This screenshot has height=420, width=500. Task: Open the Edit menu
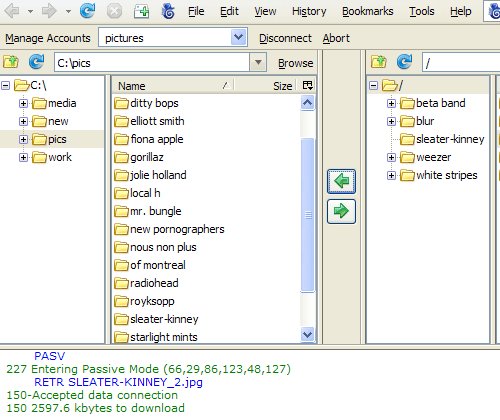click(x=229, y=11)
